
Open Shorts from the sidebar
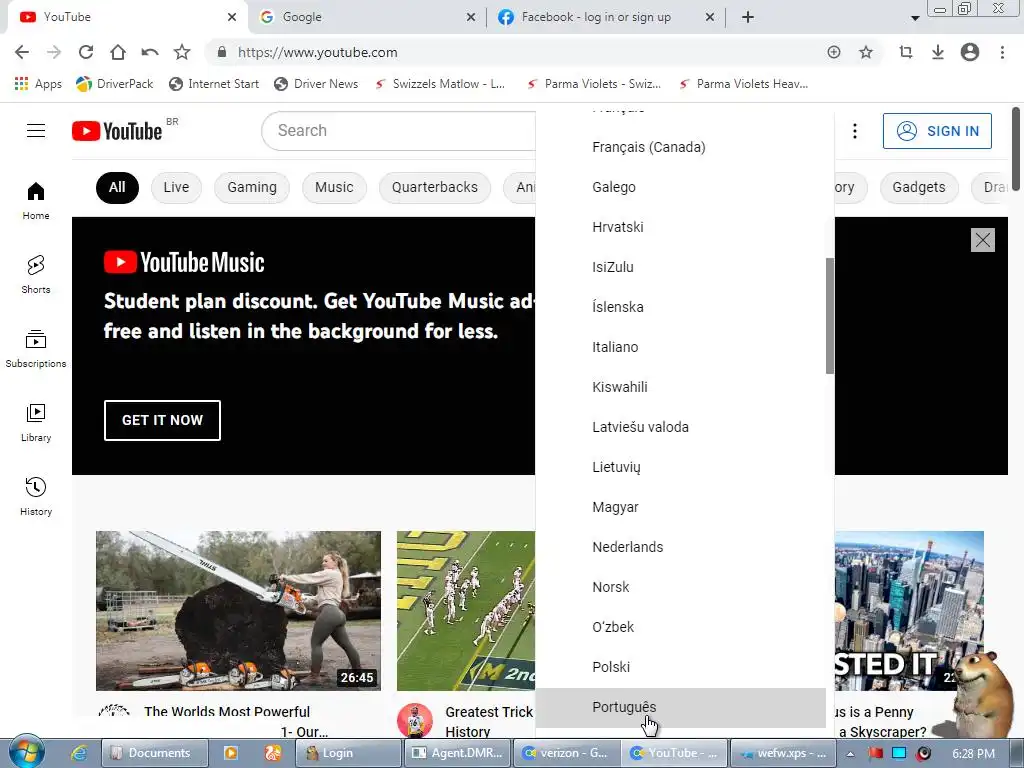[x=36, y=274]
